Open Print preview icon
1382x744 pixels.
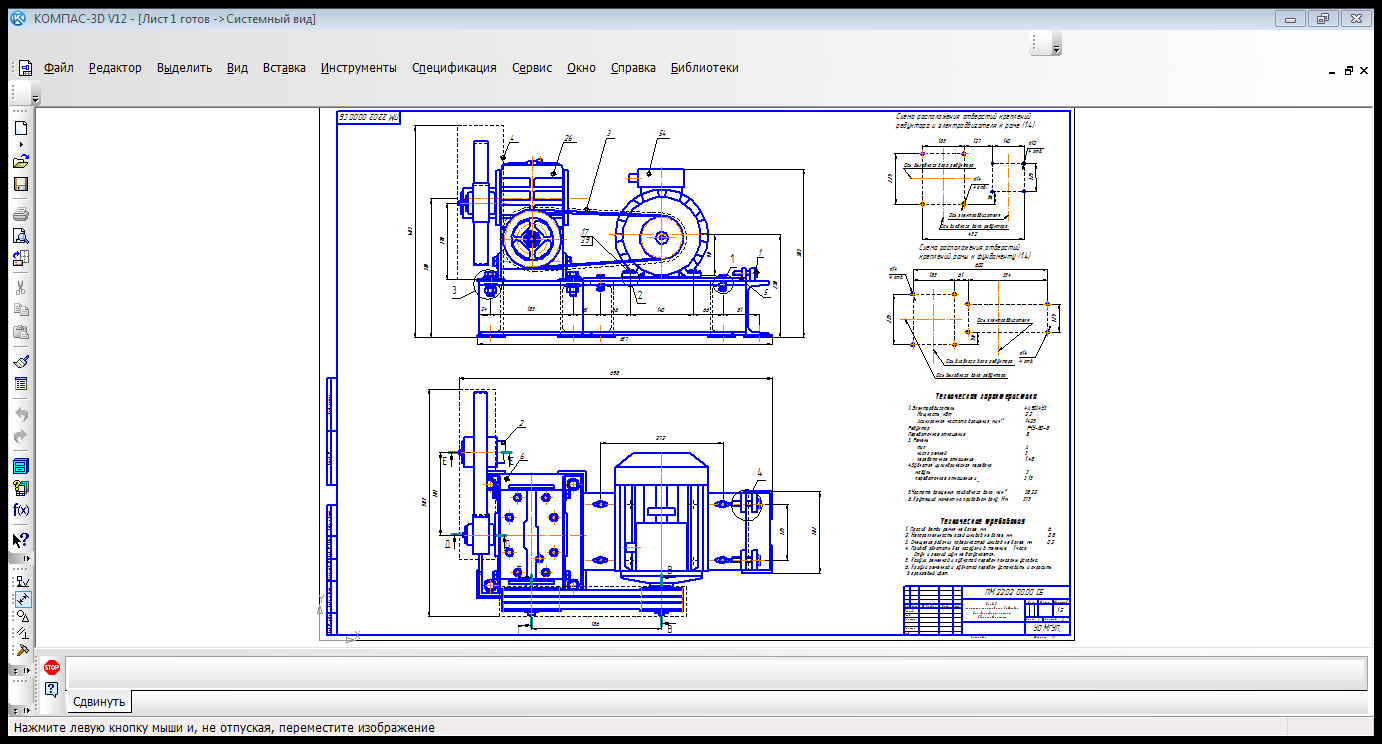point(21,236)
